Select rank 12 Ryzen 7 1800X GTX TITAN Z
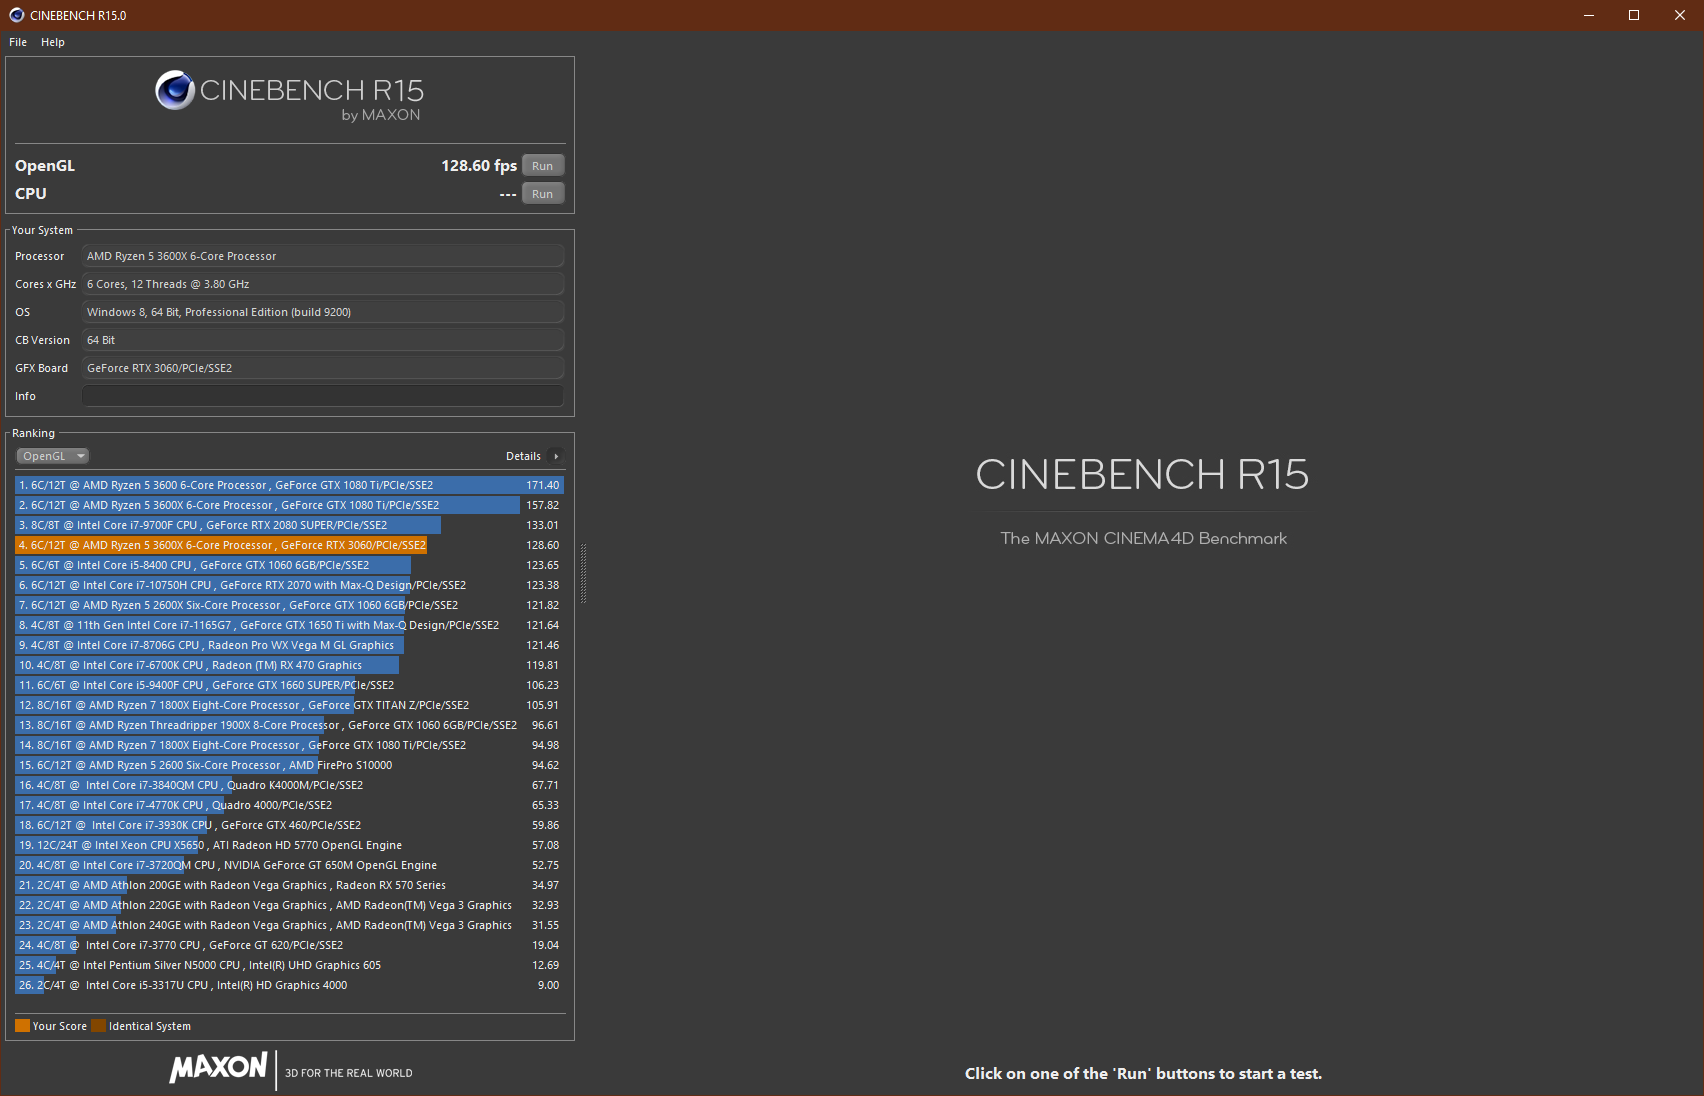This screenshot has height=1096, width=1704. point(290,705)
